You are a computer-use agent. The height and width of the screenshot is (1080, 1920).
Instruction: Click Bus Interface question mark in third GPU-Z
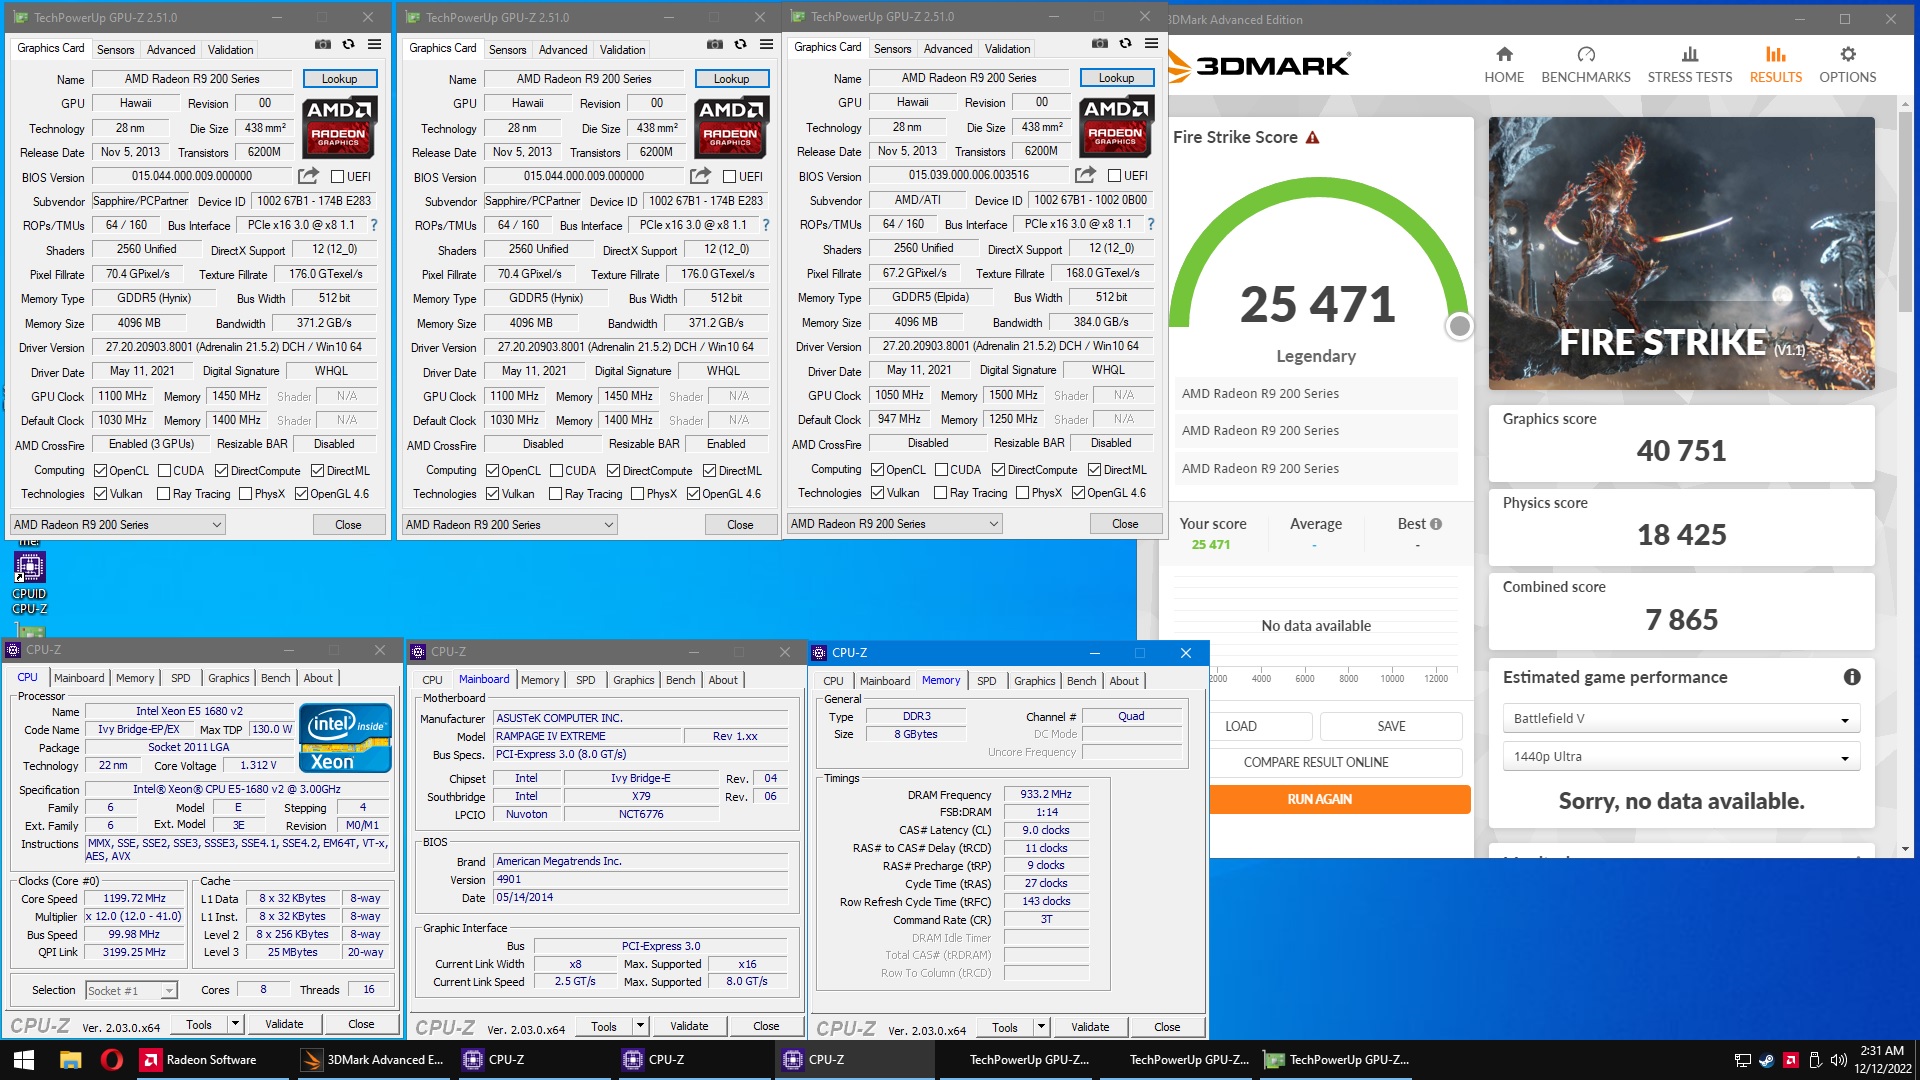click(x=1150, y=224)
